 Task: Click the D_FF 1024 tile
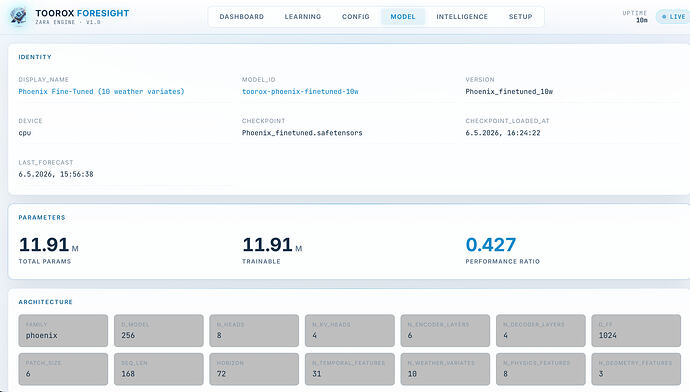click(x=636, y=330)
